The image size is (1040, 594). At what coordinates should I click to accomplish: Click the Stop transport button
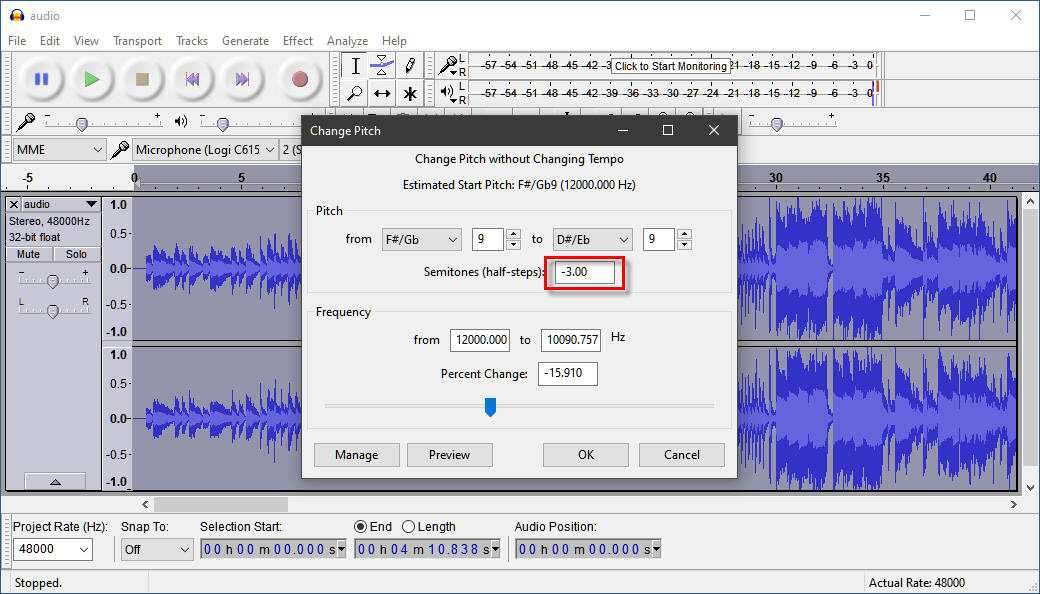[142, 79]
